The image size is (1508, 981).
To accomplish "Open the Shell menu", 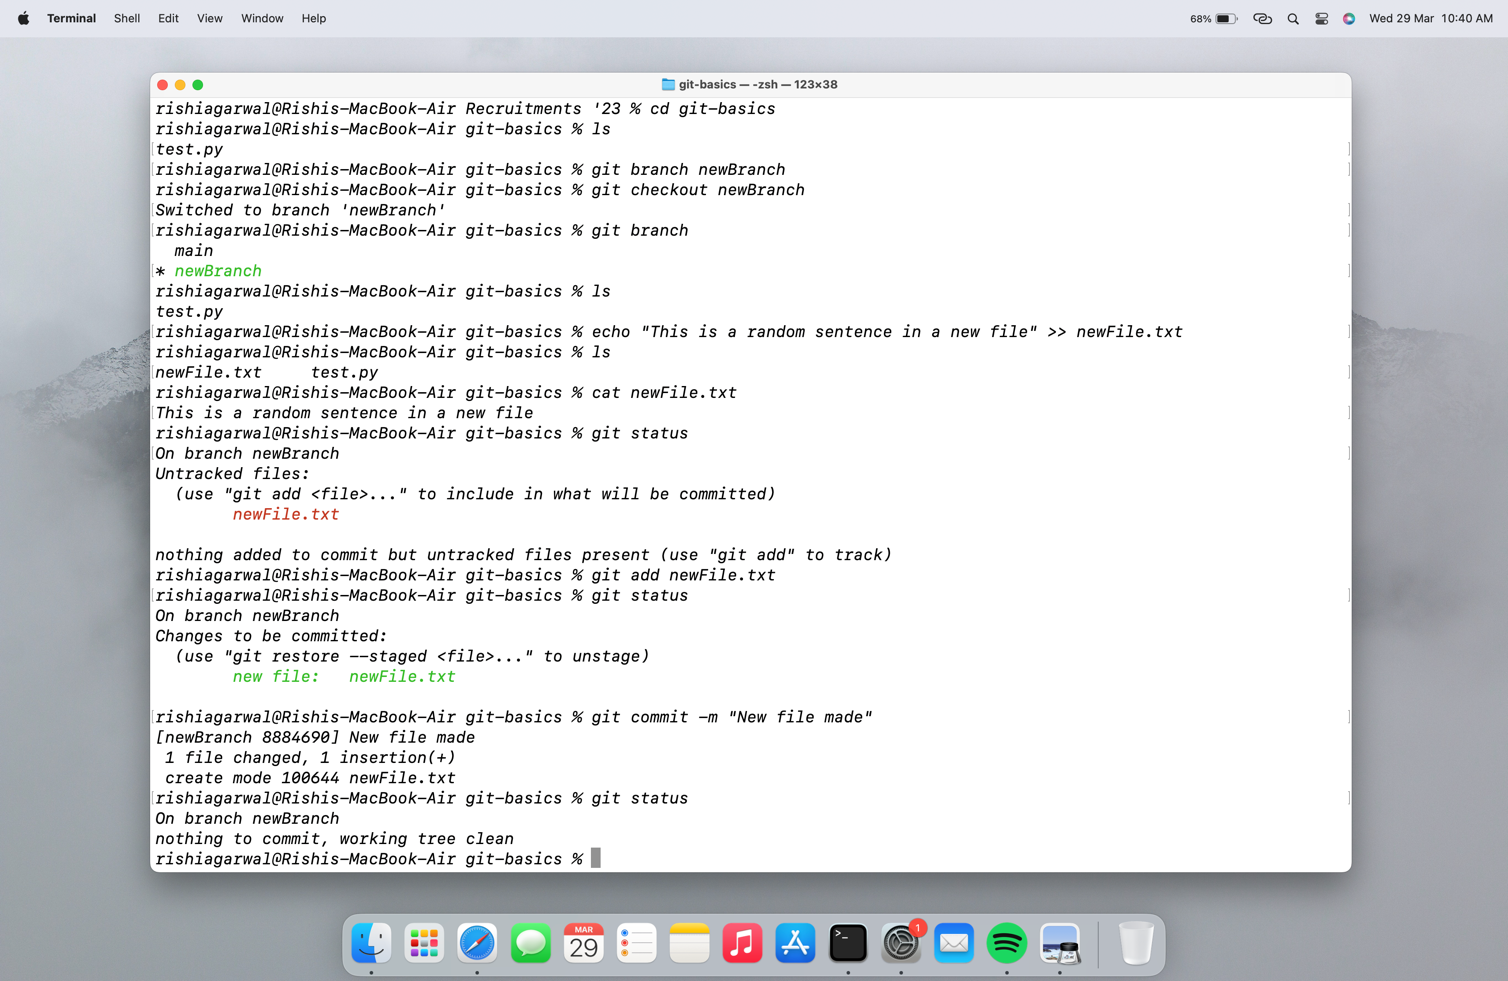I will point(126,18).
